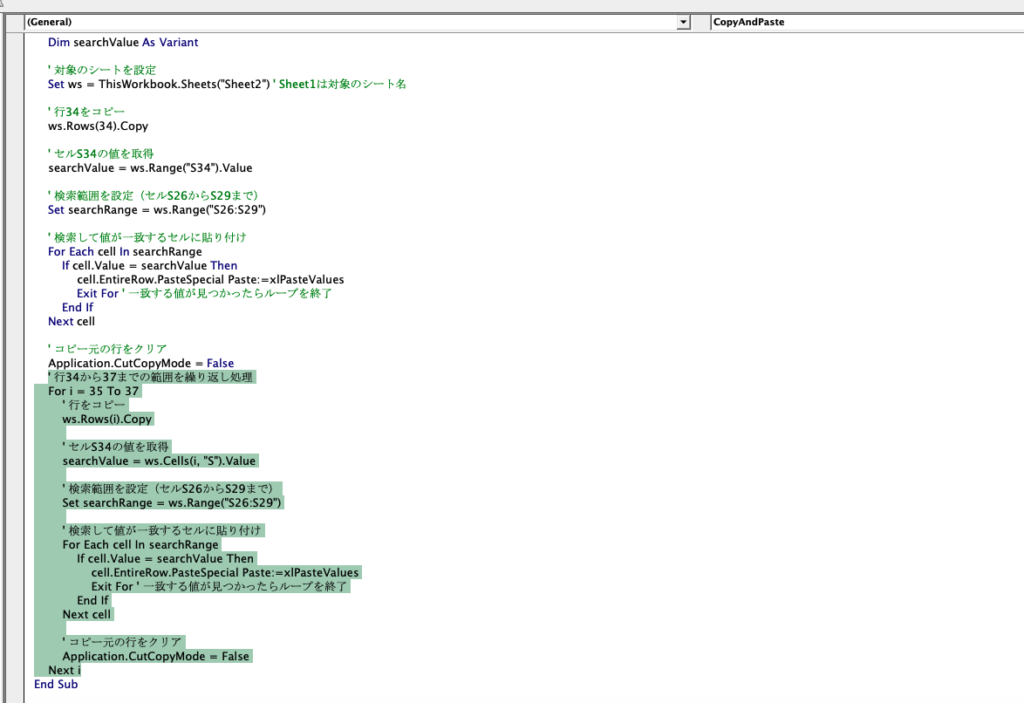Click the first 'Application.CutCopyMode = False' line
The width and height of the screenshot is (1024, 703).
140,363
